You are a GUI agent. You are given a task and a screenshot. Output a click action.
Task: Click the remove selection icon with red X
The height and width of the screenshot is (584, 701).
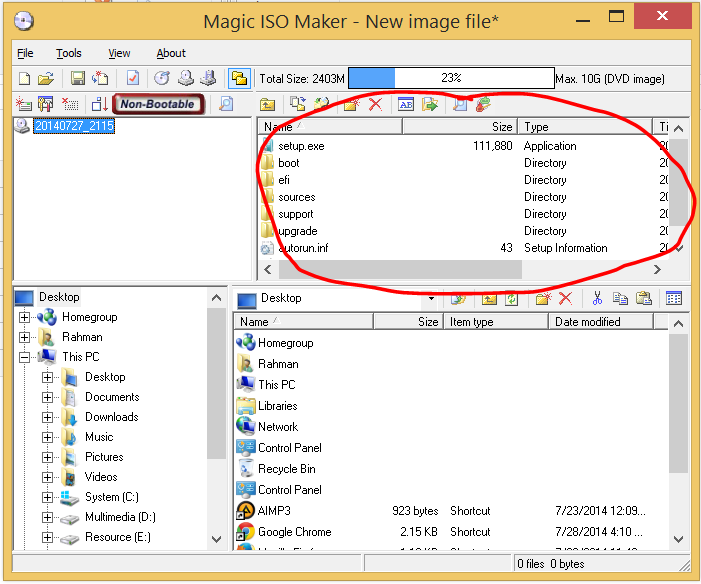[70, 104]
